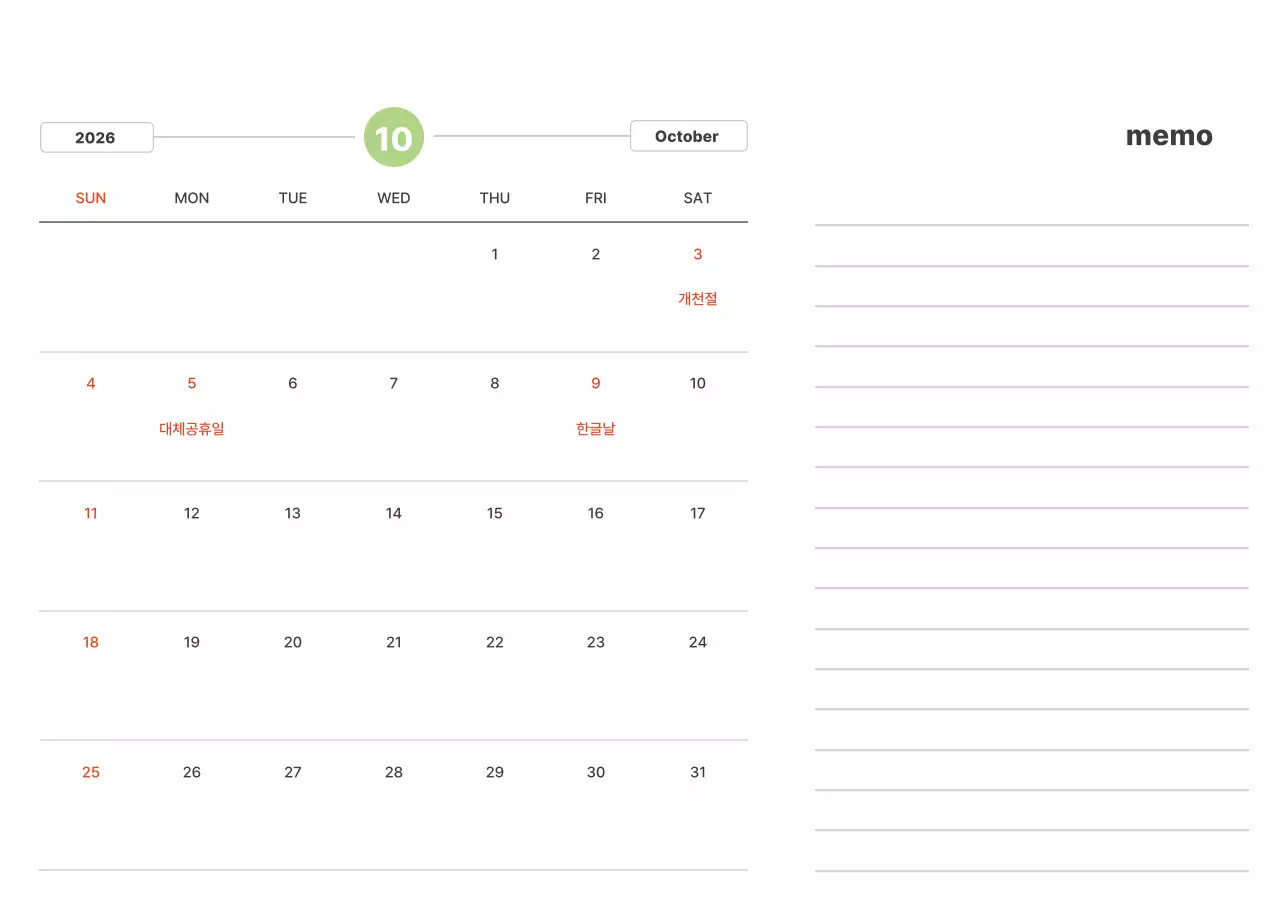Click date 31 on Saturday
This screenshot has height=916, width=1280.
coord(697,772)
